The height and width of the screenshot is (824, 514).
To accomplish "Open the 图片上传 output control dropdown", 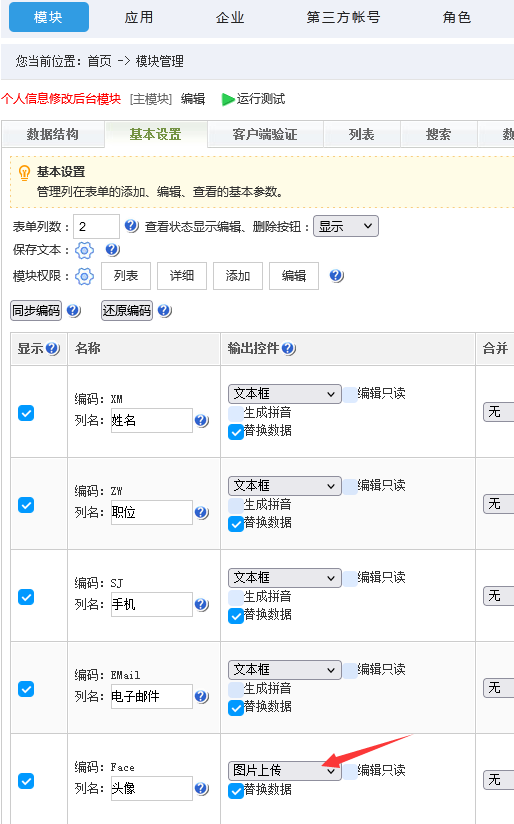I will [285, 771].
